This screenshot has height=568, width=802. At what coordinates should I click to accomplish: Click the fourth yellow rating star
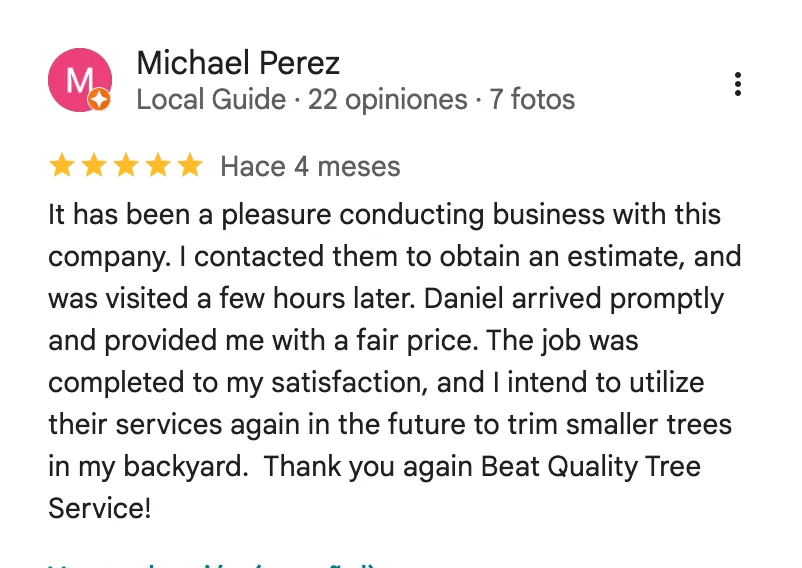click(x=159, y=166)
